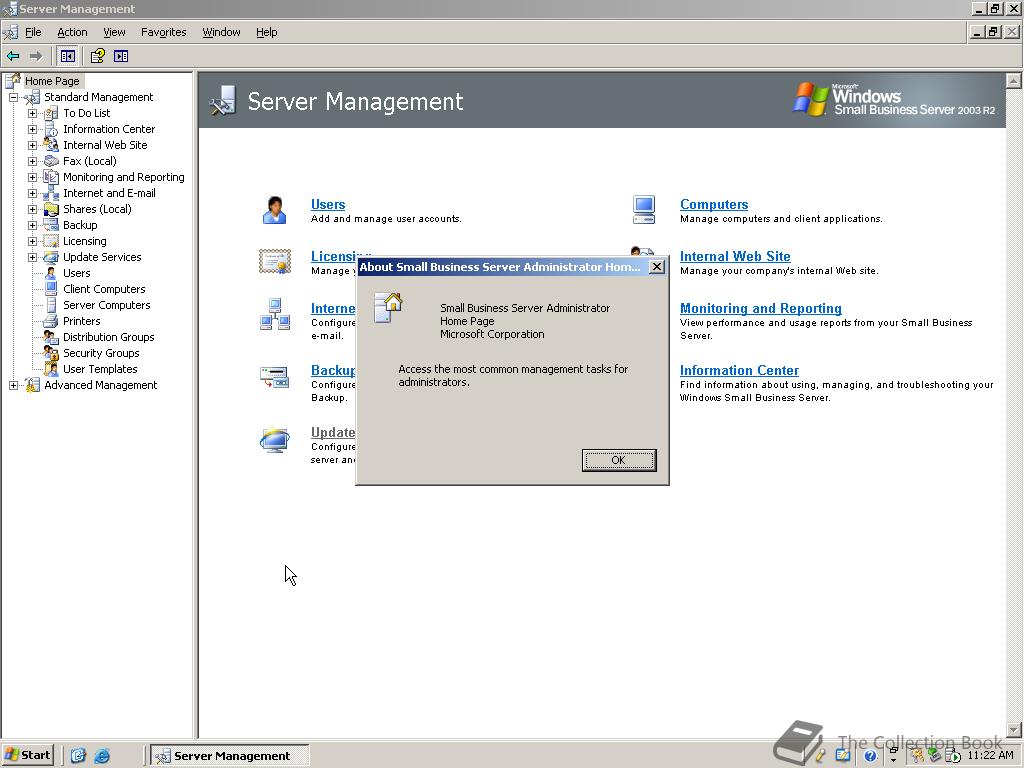1024x768 pixels.
Task: Click the scrollbar up arrow in main pane
Action: pos(1013,81)
